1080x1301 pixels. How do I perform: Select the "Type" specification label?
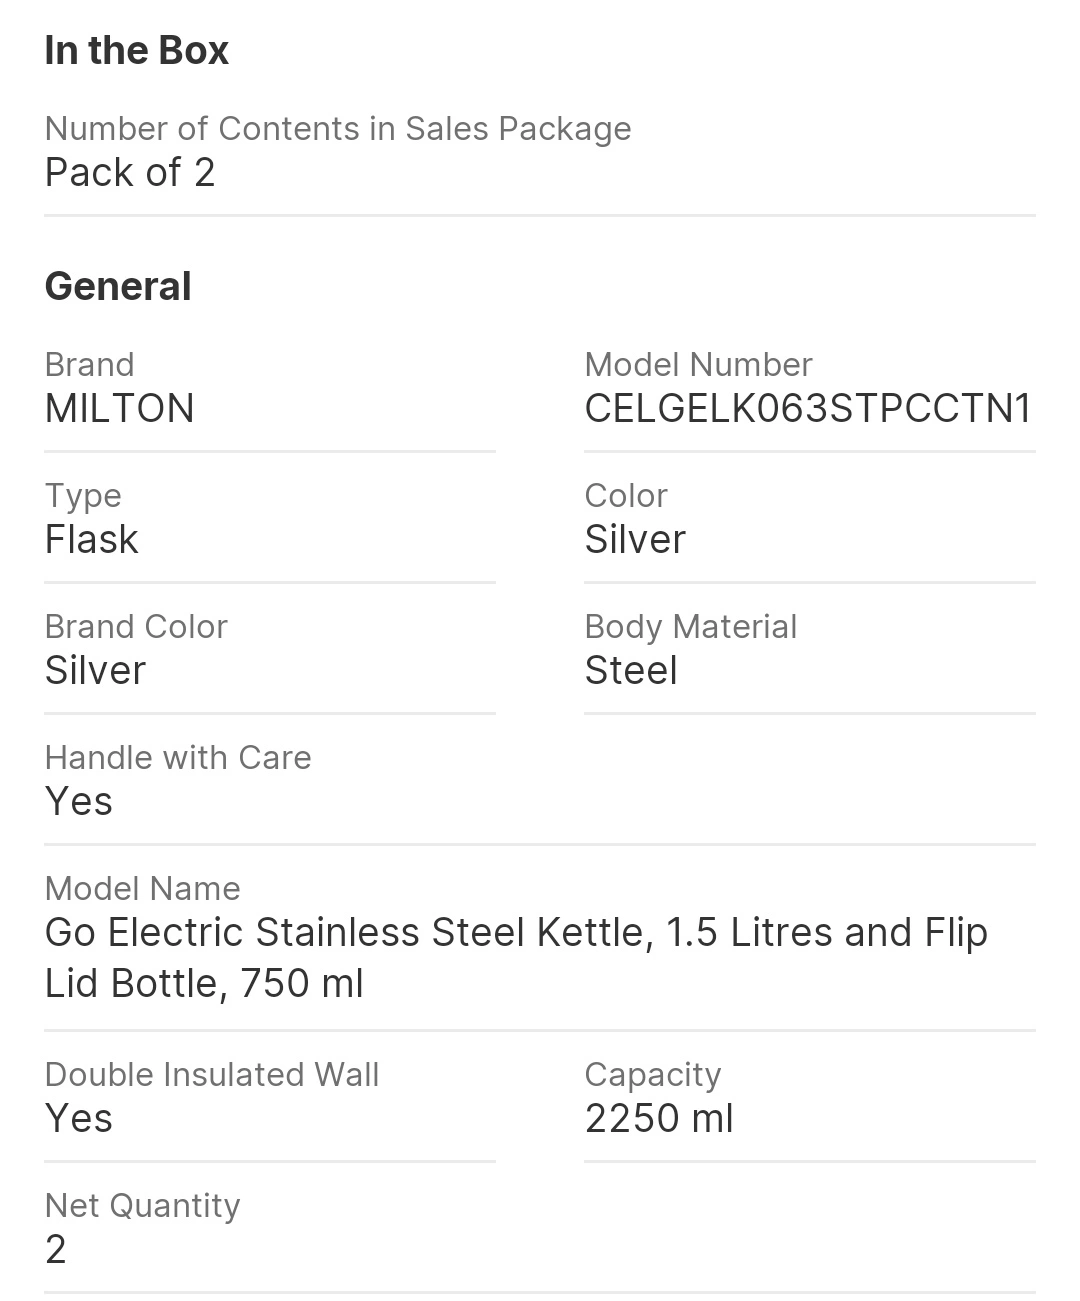tap(83, 496)
